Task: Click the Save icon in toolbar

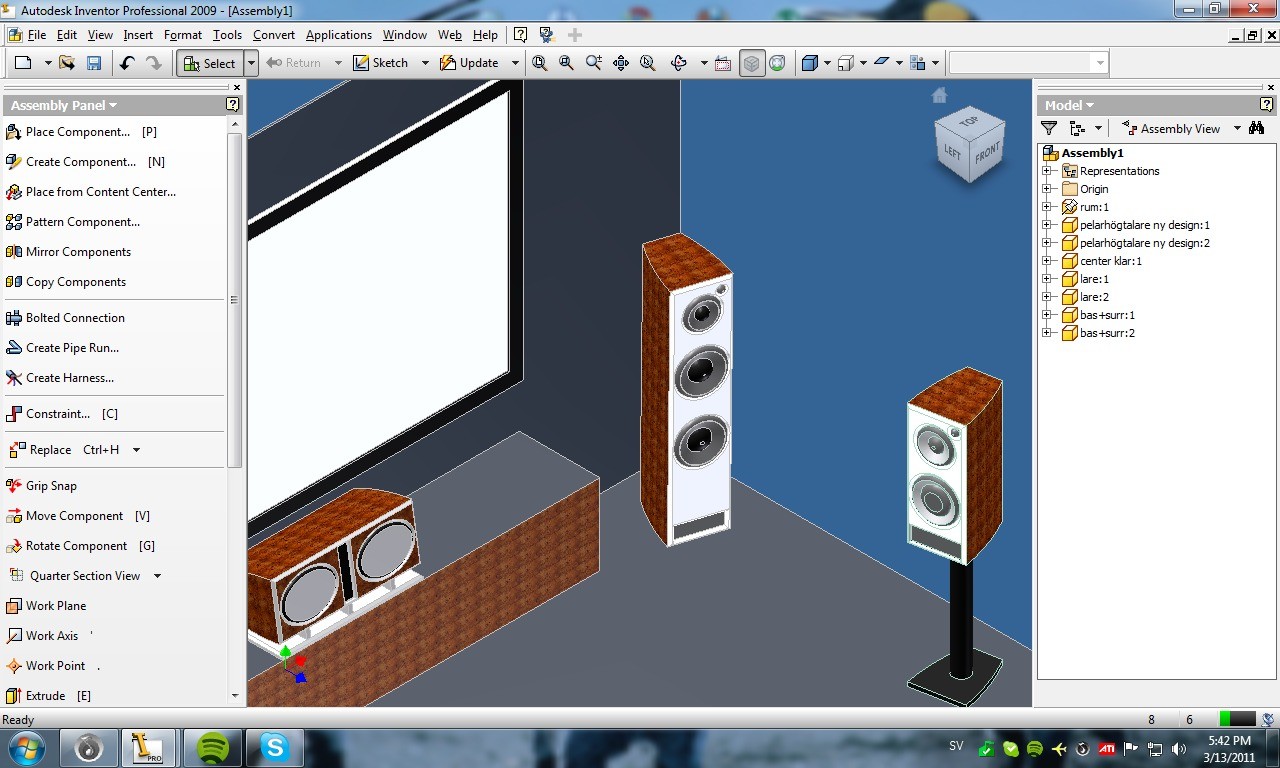Action: click(x=94, y=63)
